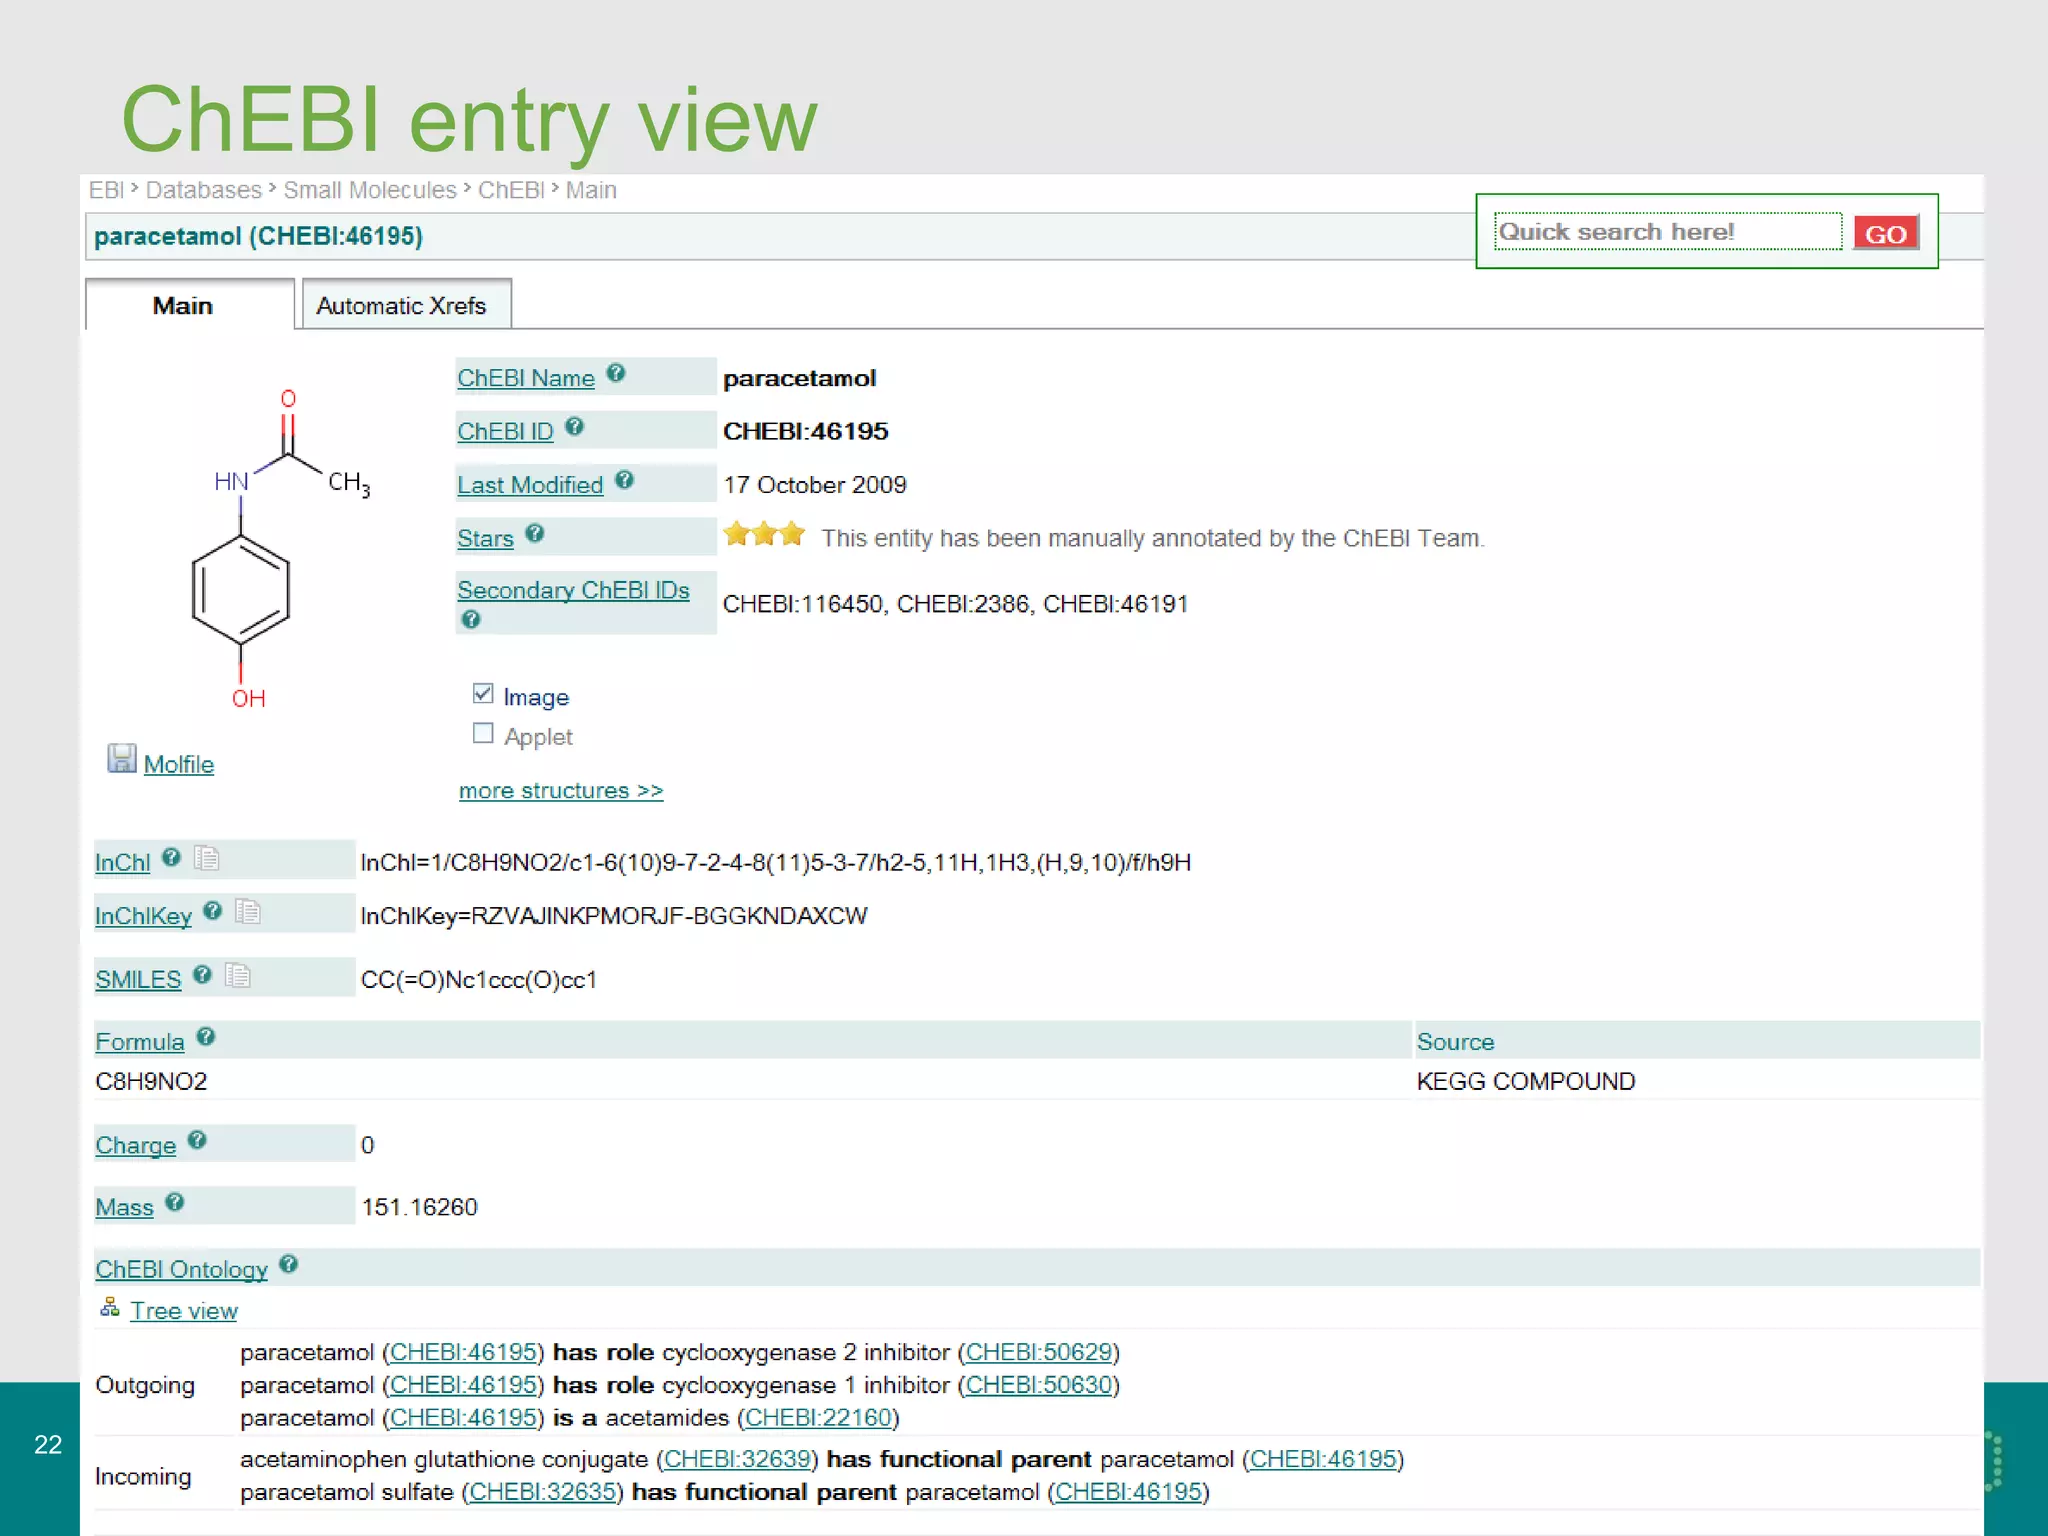Open CHEBI:50629 cyclooxygenase 2 inhibitor link
The width and height of the screenshot is (2048, 1536).
[x=1039, y=1352]
